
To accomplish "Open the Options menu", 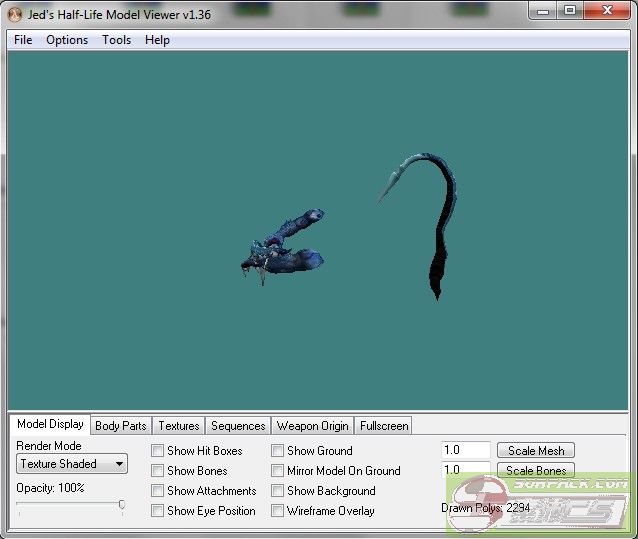I will click(67, 40).
